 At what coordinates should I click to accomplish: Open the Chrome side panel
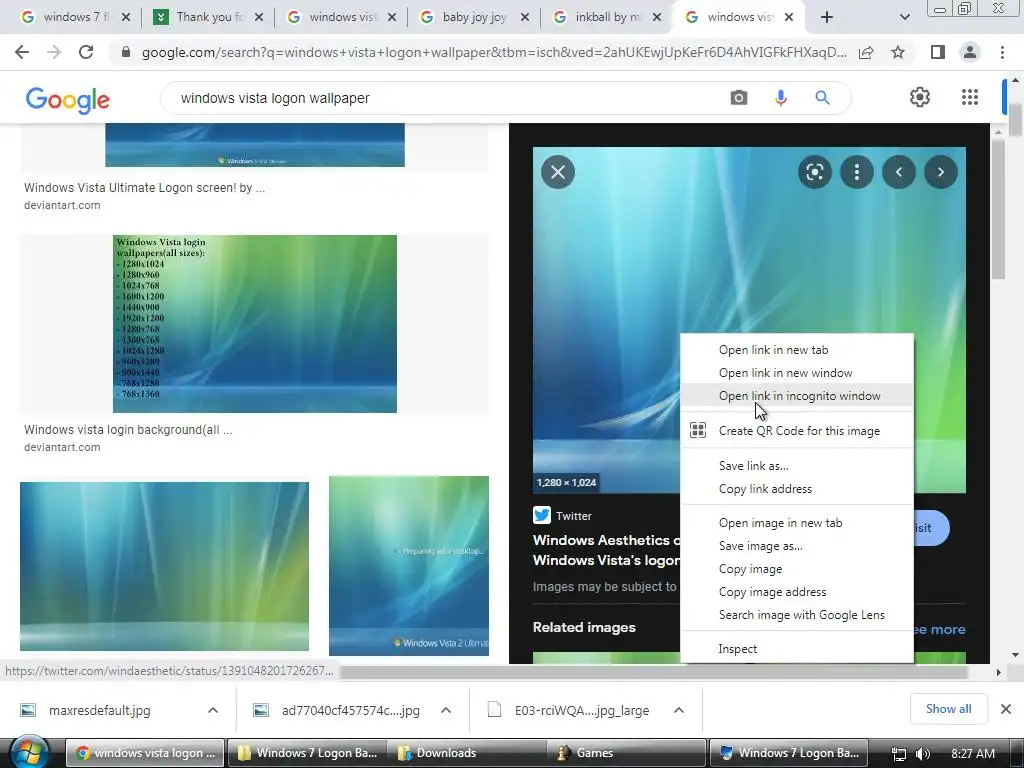tap(938, 52)
